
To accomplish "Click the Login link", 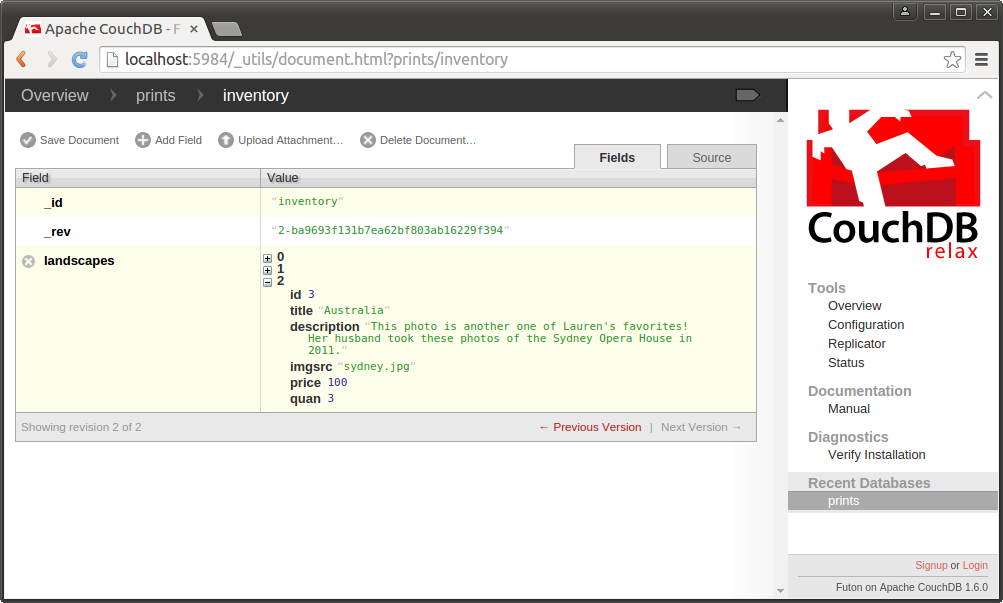I will click(975, 565).
